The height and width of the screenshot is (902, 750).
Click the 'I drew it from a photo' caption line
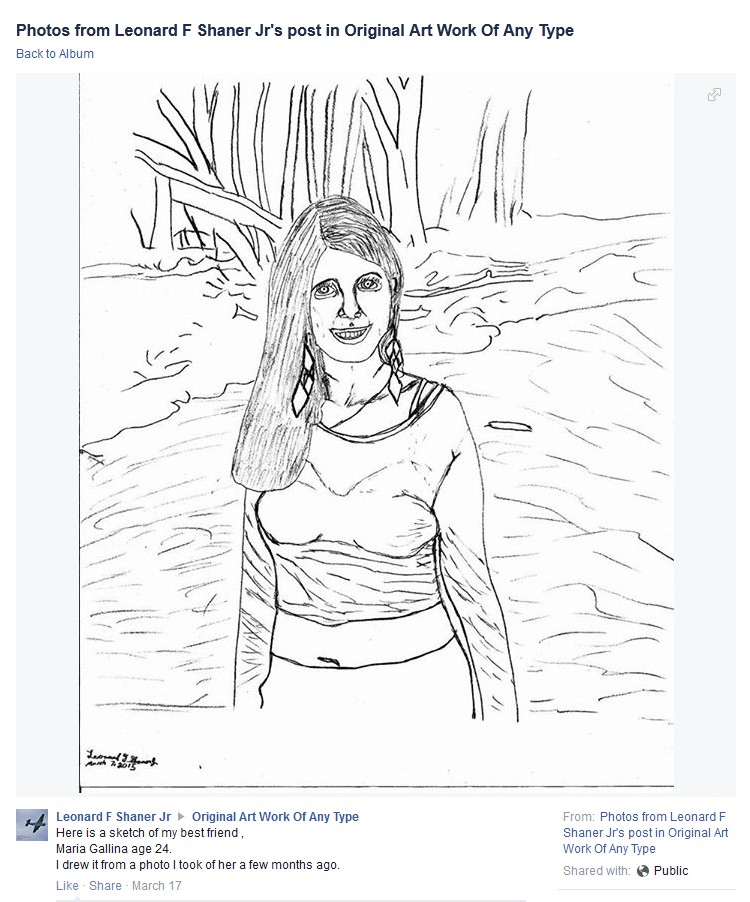[197, 865]
